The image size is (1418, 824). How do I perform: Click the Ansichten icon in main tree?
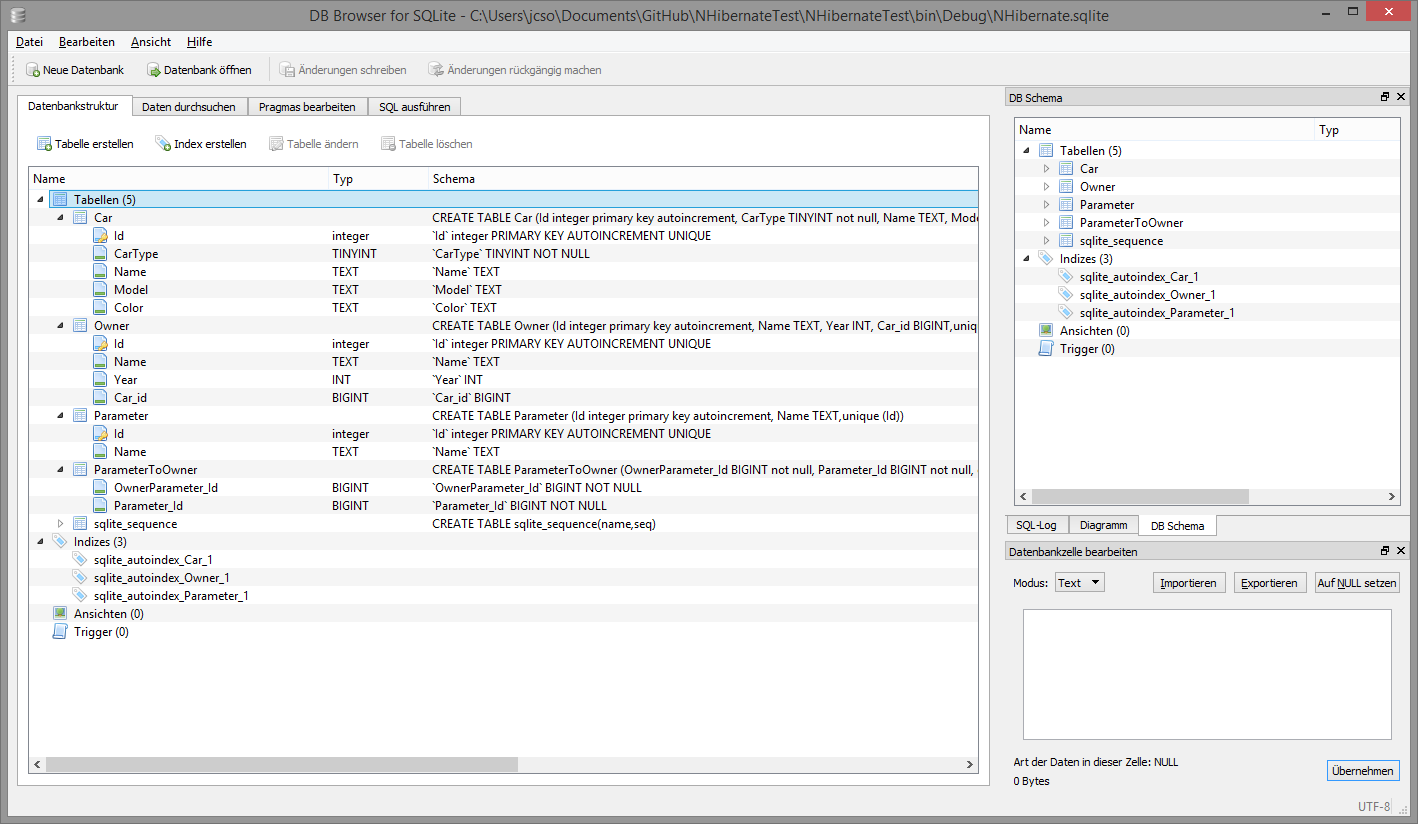60,614
